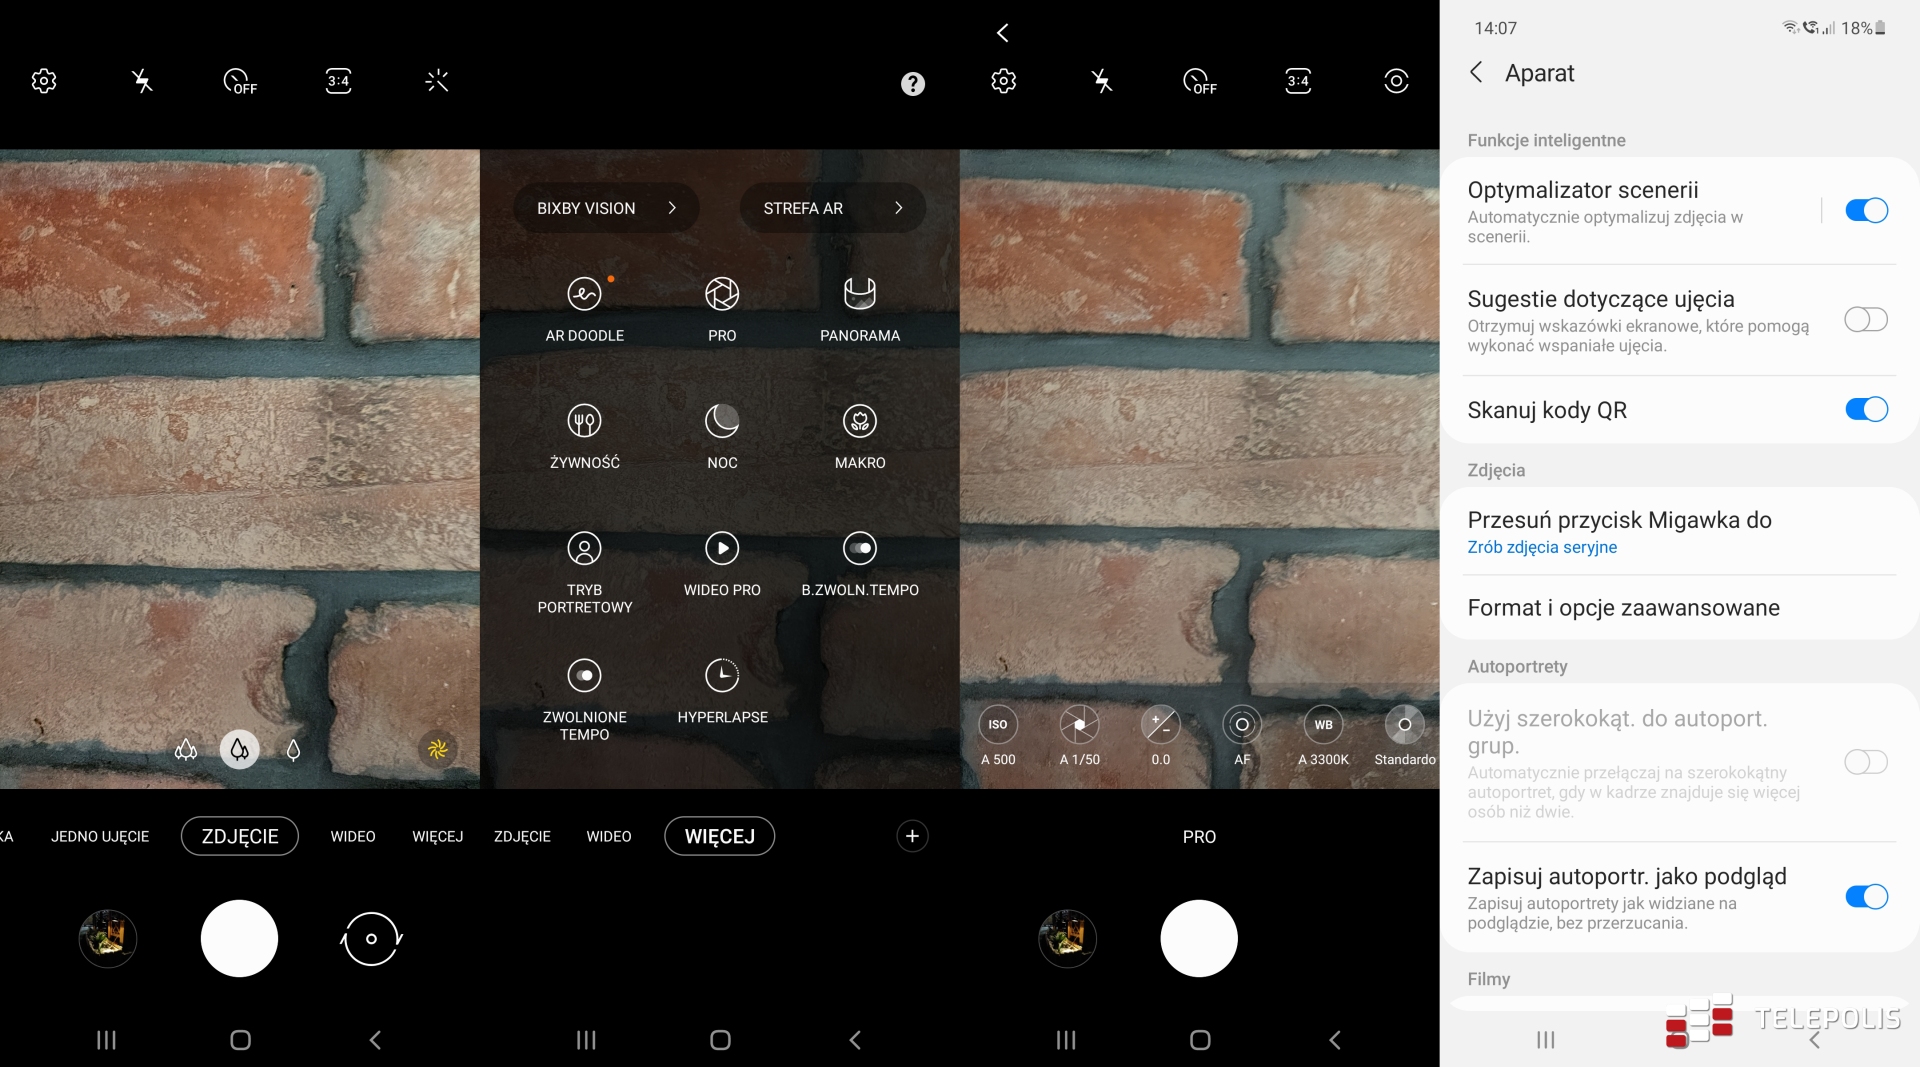Select the Food (Żywność) mode
This screenshot has width=1920, height=1067.
(584, 422)
